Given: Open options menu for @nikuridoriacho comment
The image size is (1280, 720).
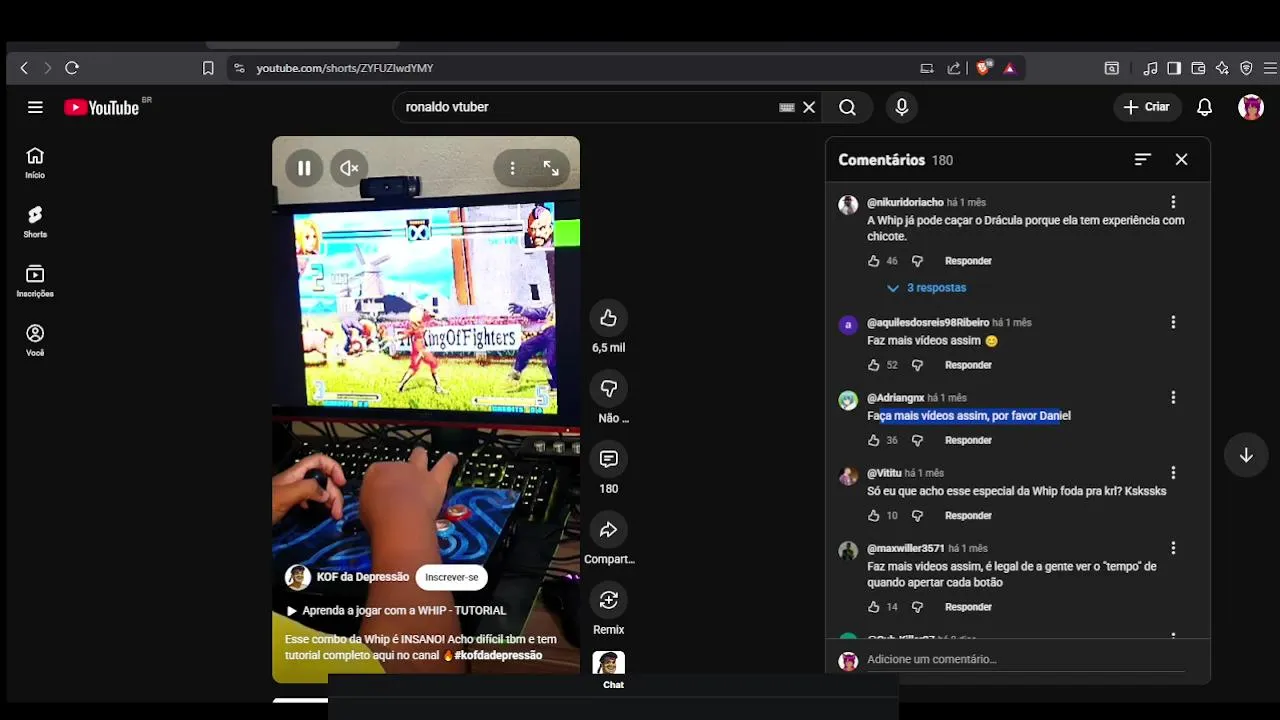Looking at the screenshot, I should point(1173,202).
